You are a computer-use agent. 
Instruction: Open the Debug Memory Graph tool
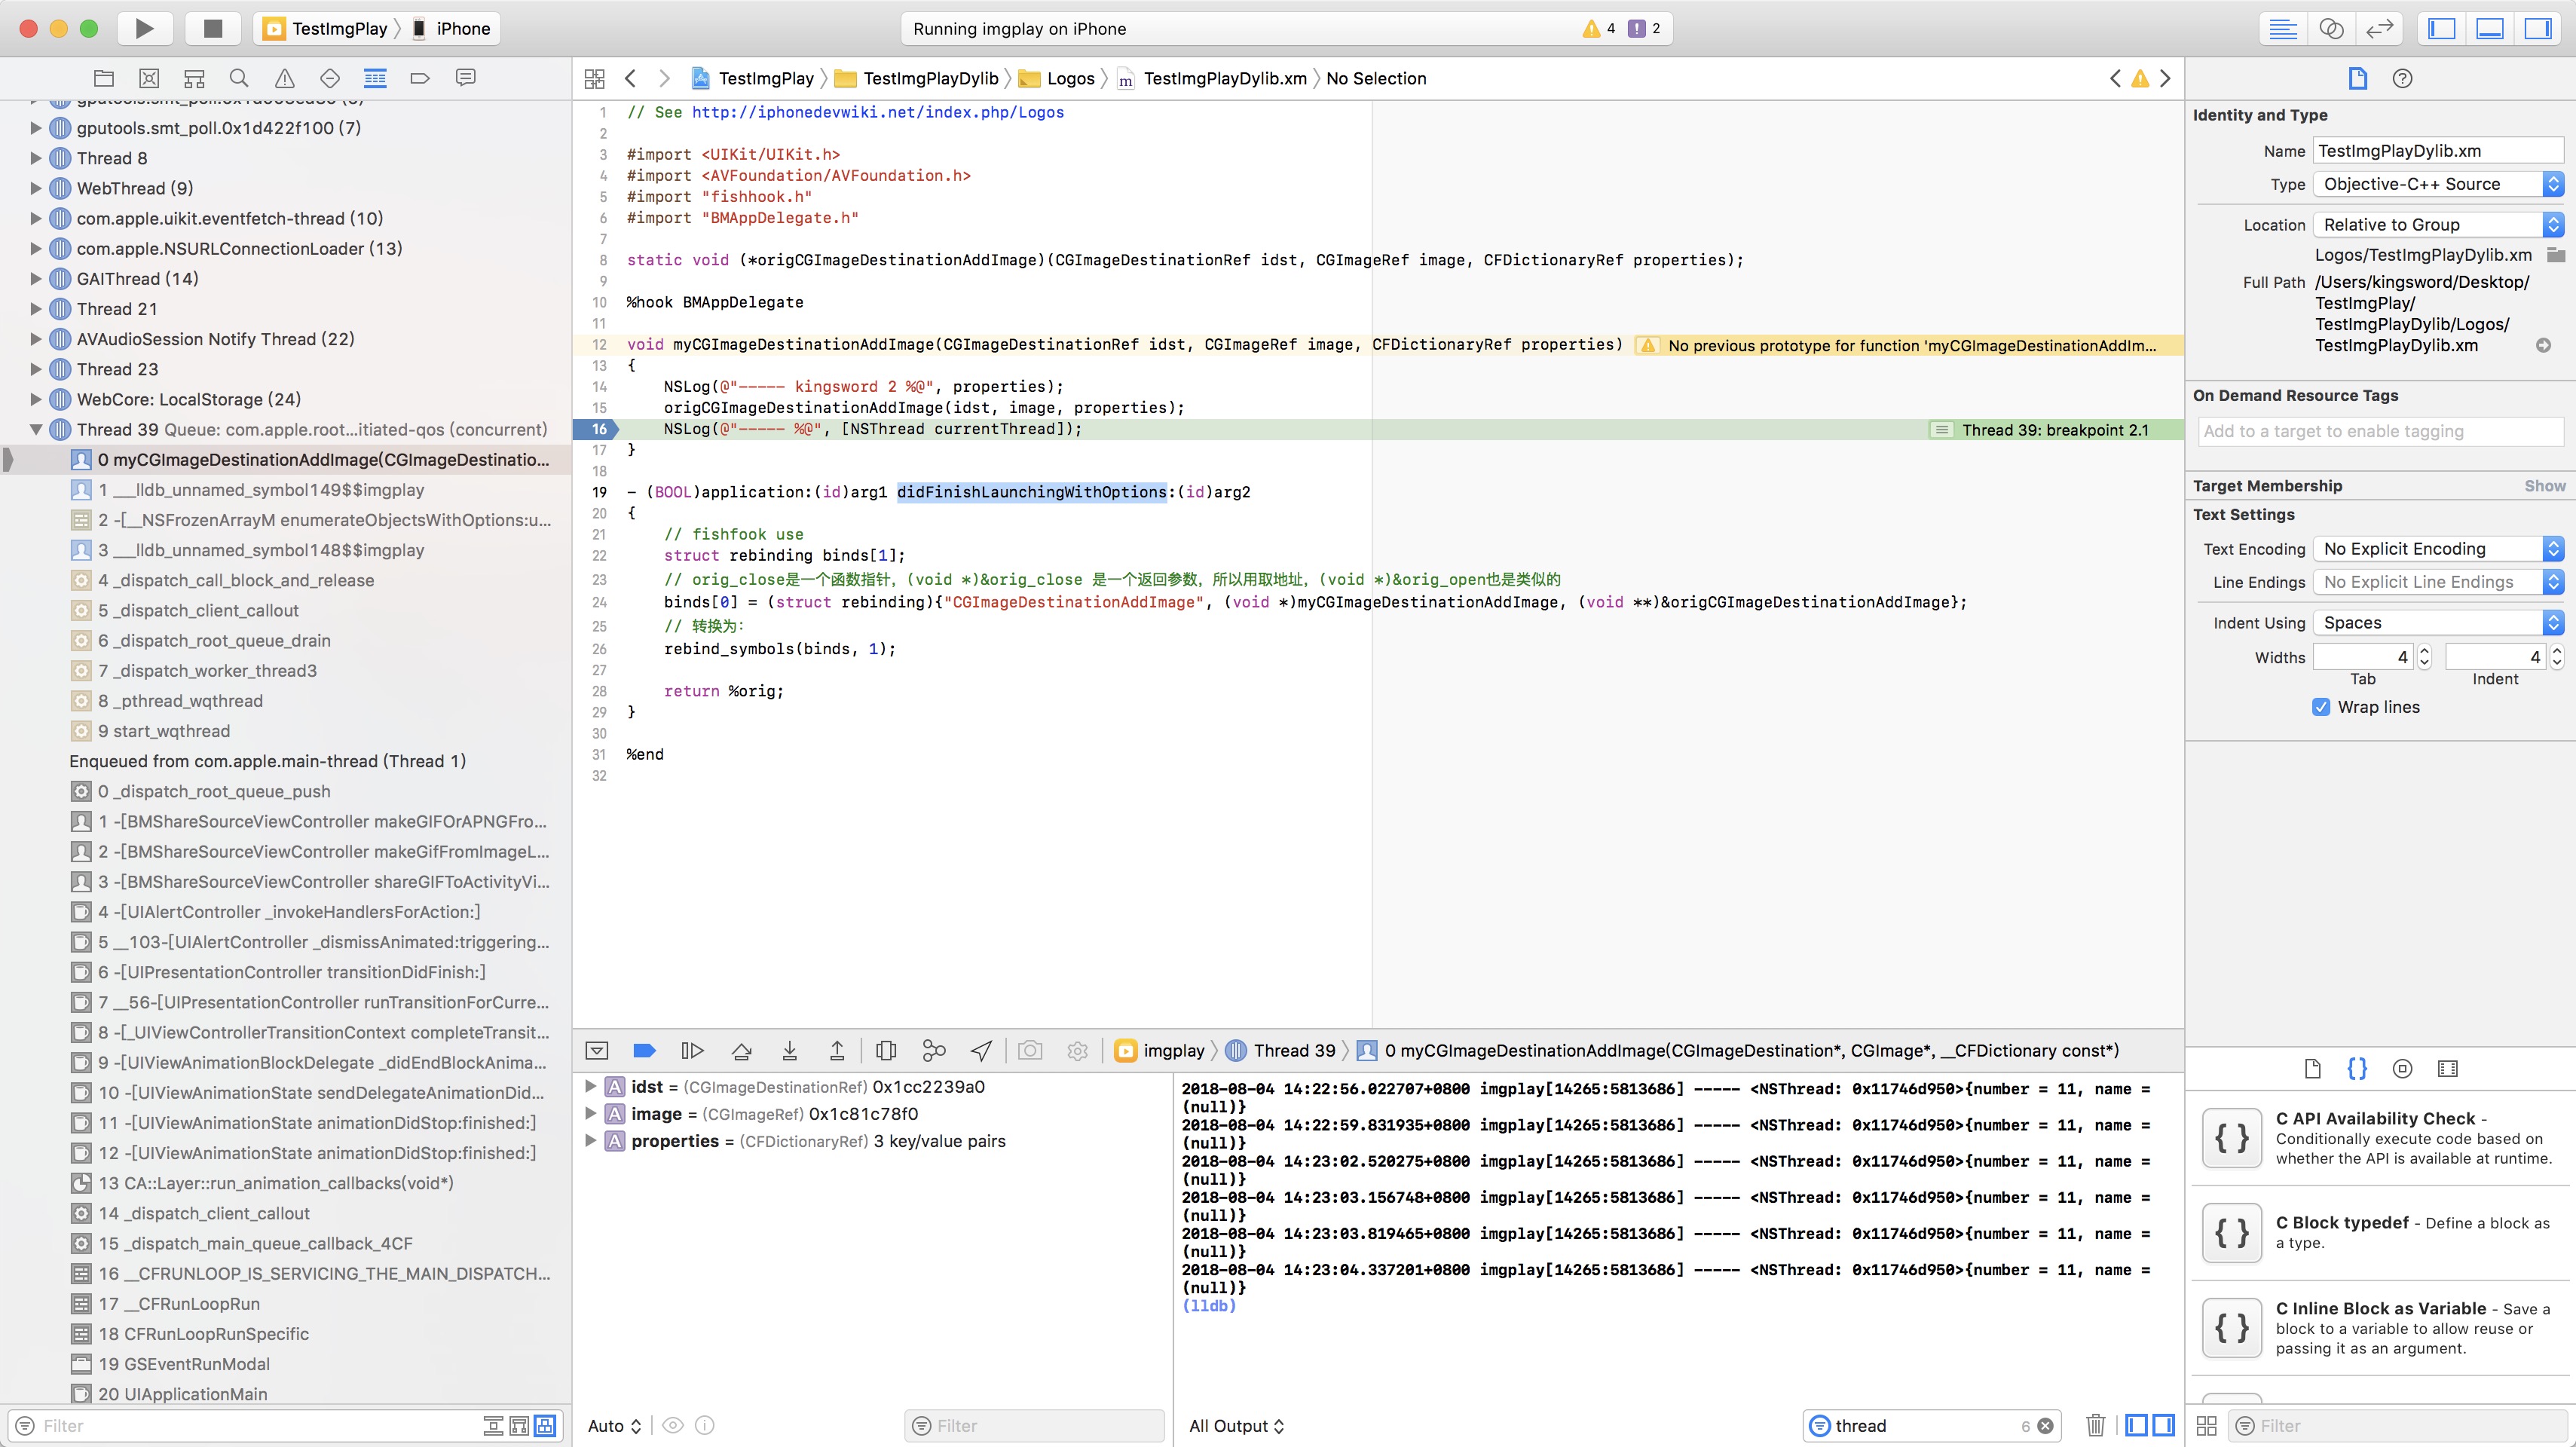coord(933,1050)
